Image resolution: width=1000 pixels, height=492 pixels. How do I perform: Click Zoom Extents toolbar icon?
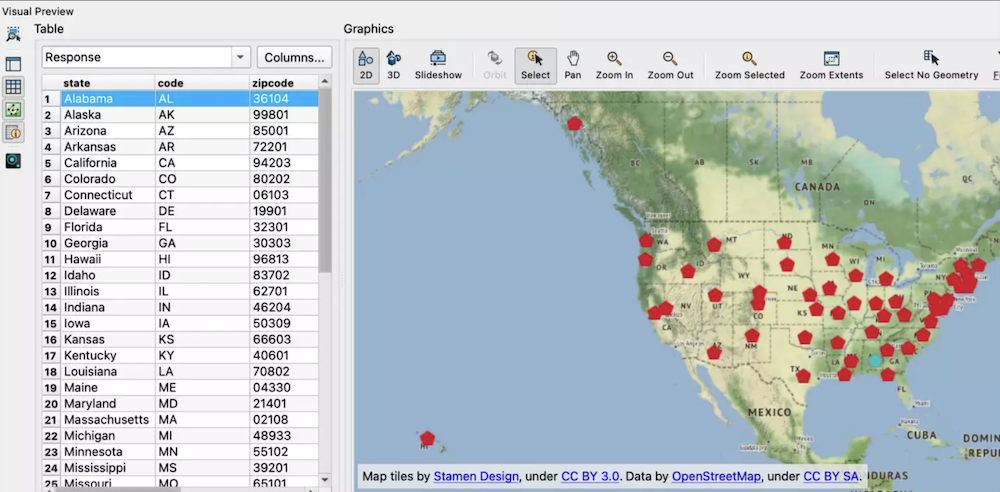click(831, 65)
